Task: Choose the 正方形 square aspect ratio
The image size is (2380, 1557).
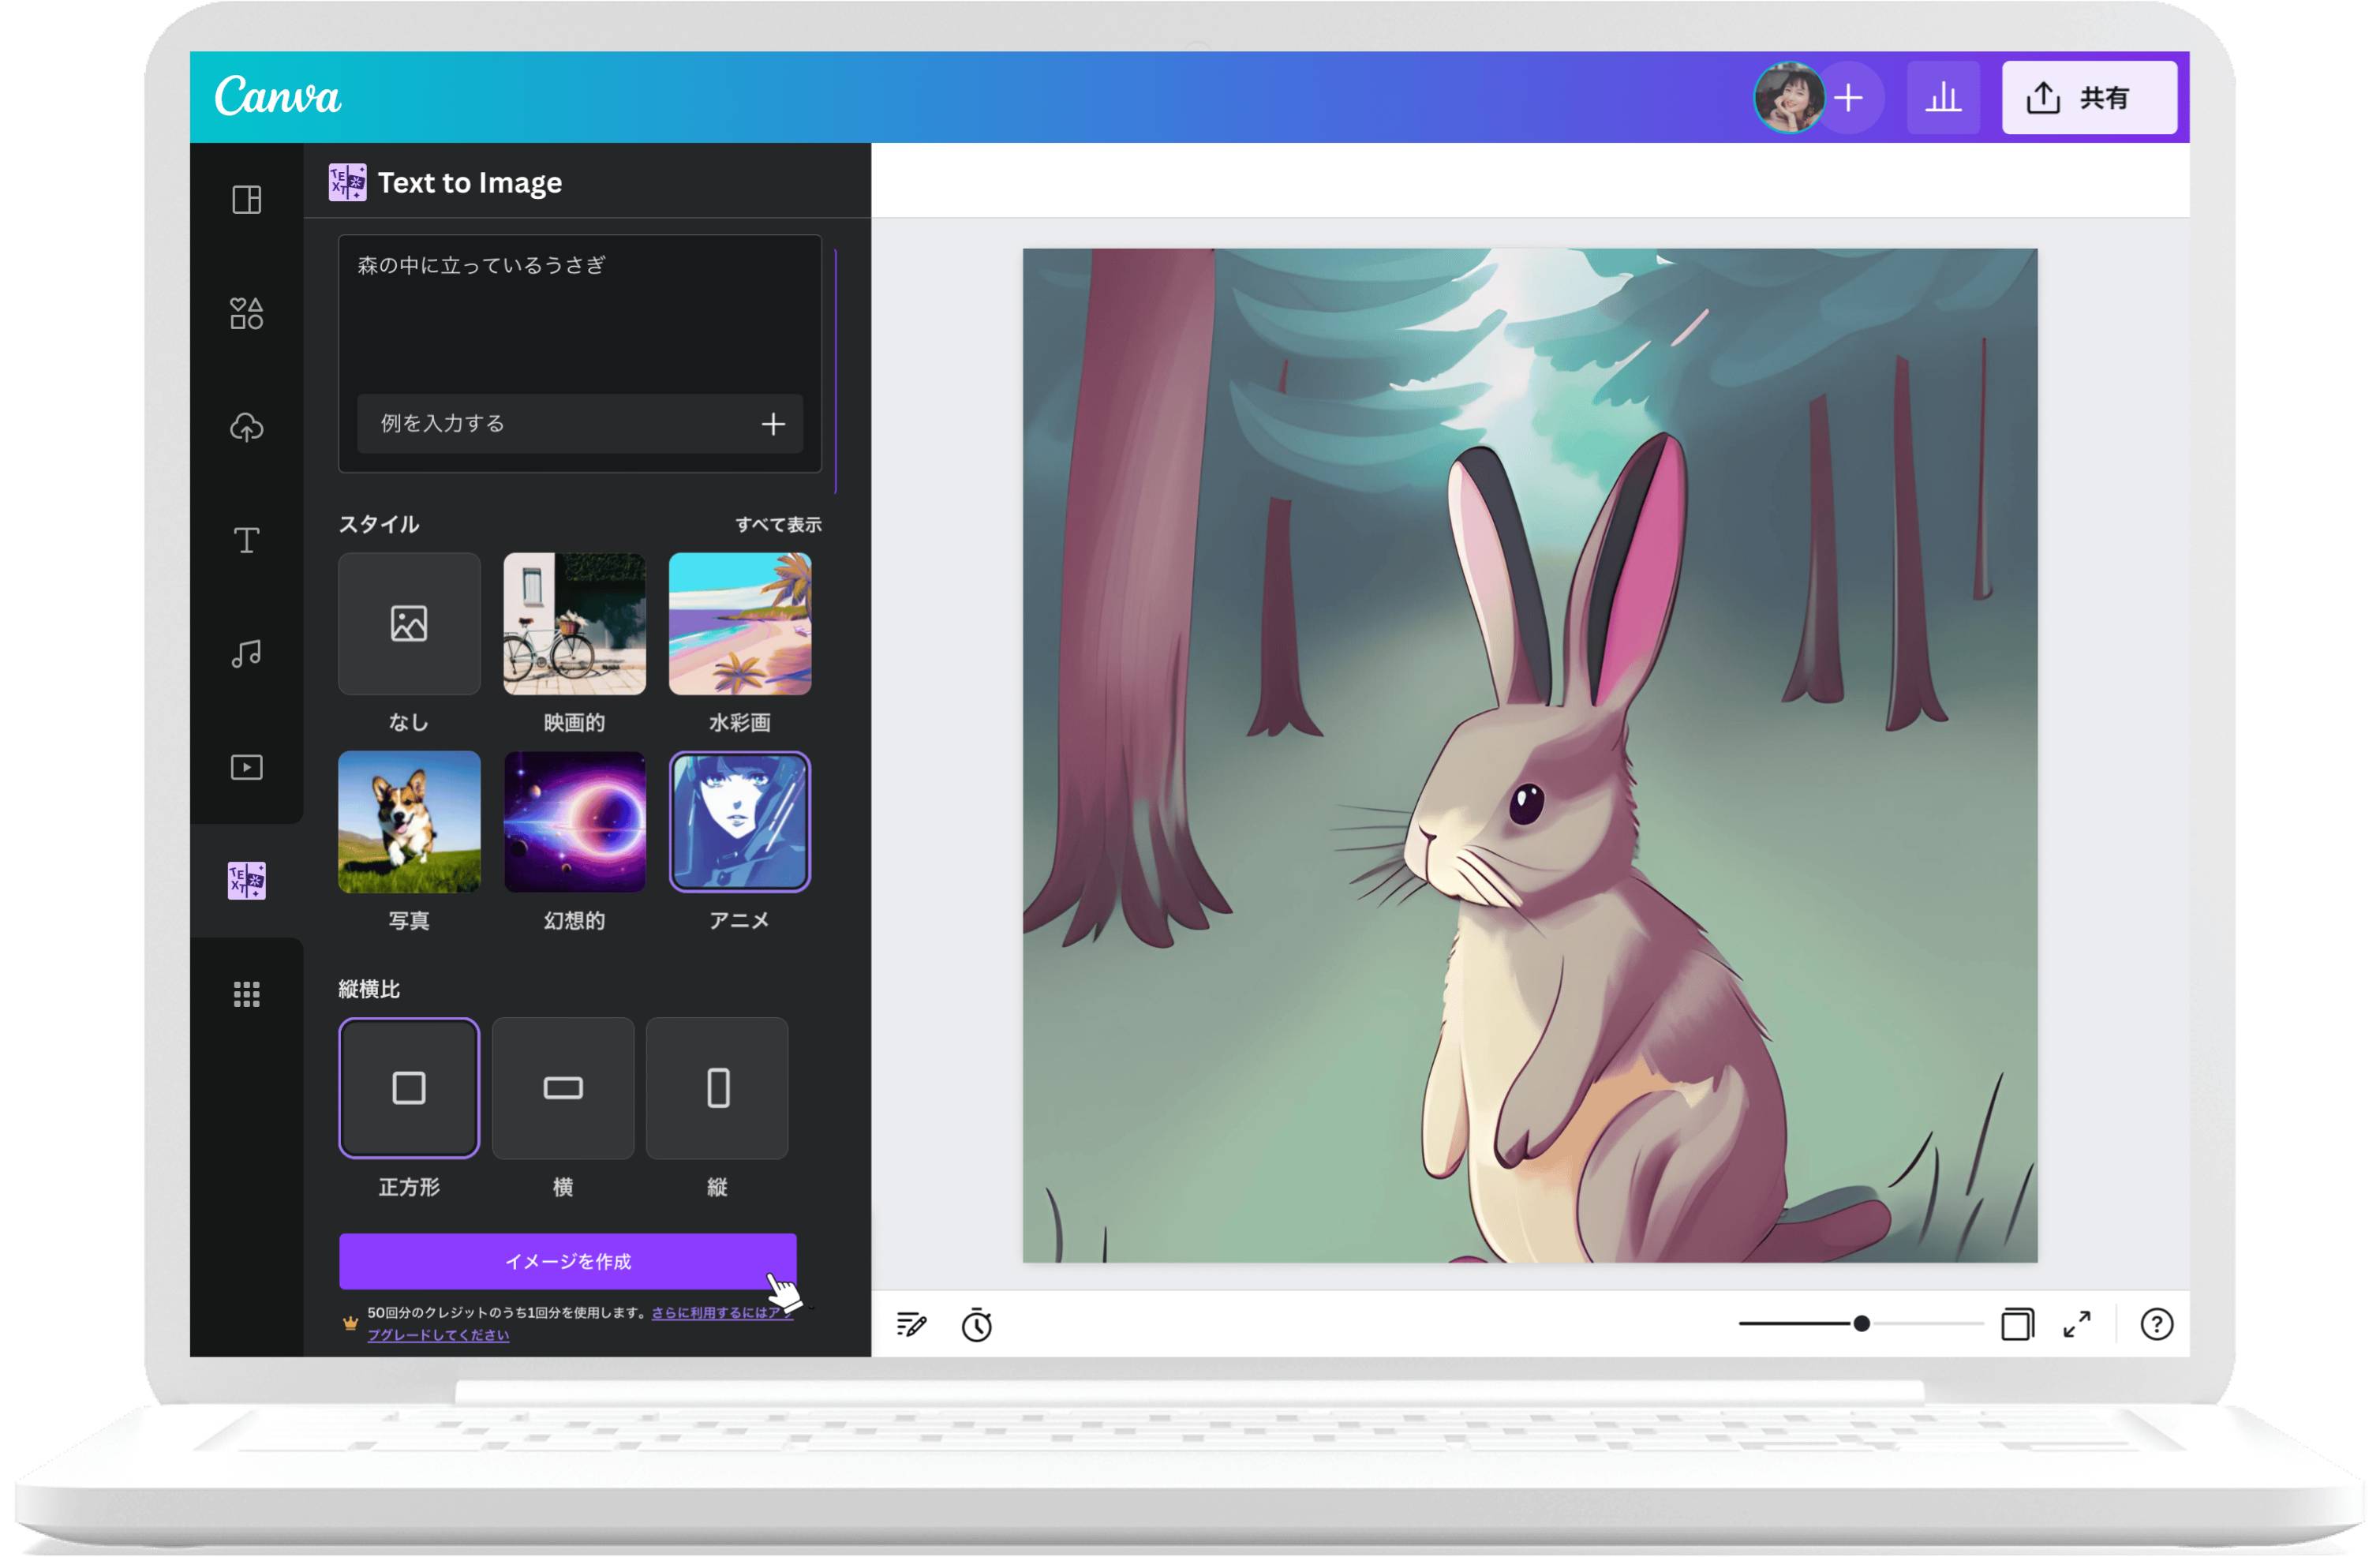Action: pyautogui.click(x=409, y=1088)
